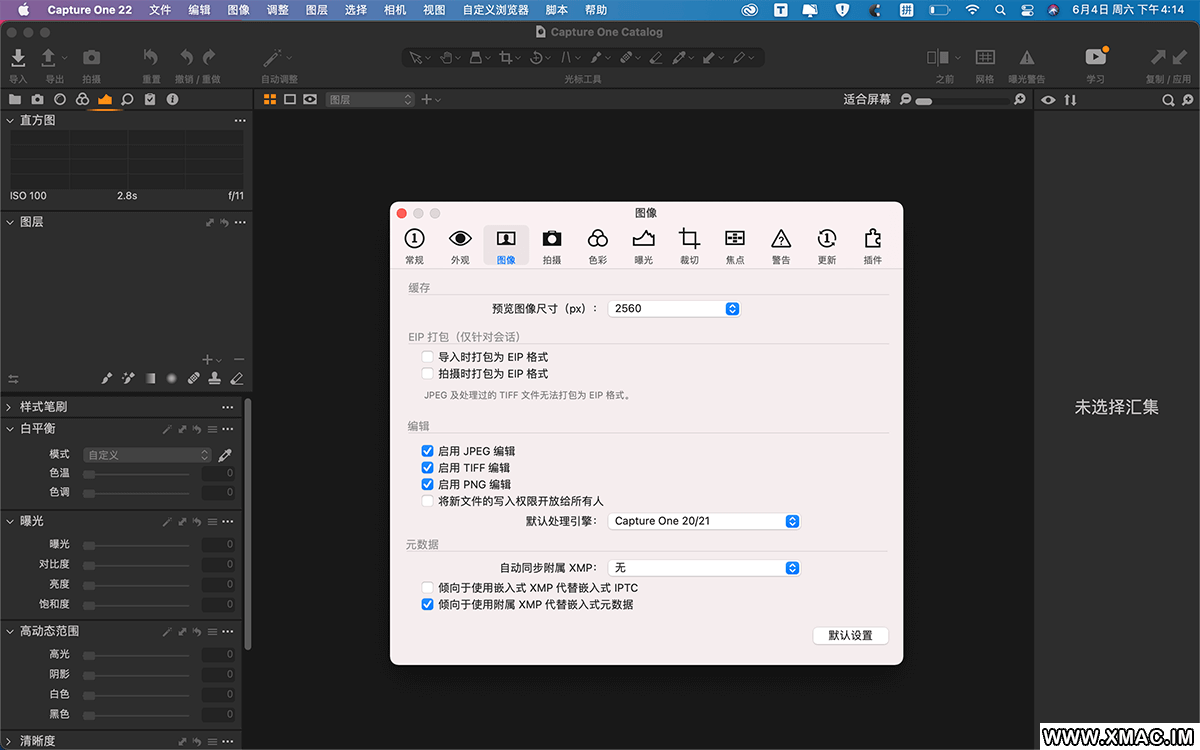
Task: Click the 重置 (Reset) toolbar icon
Action: click(x=151, y=58)
